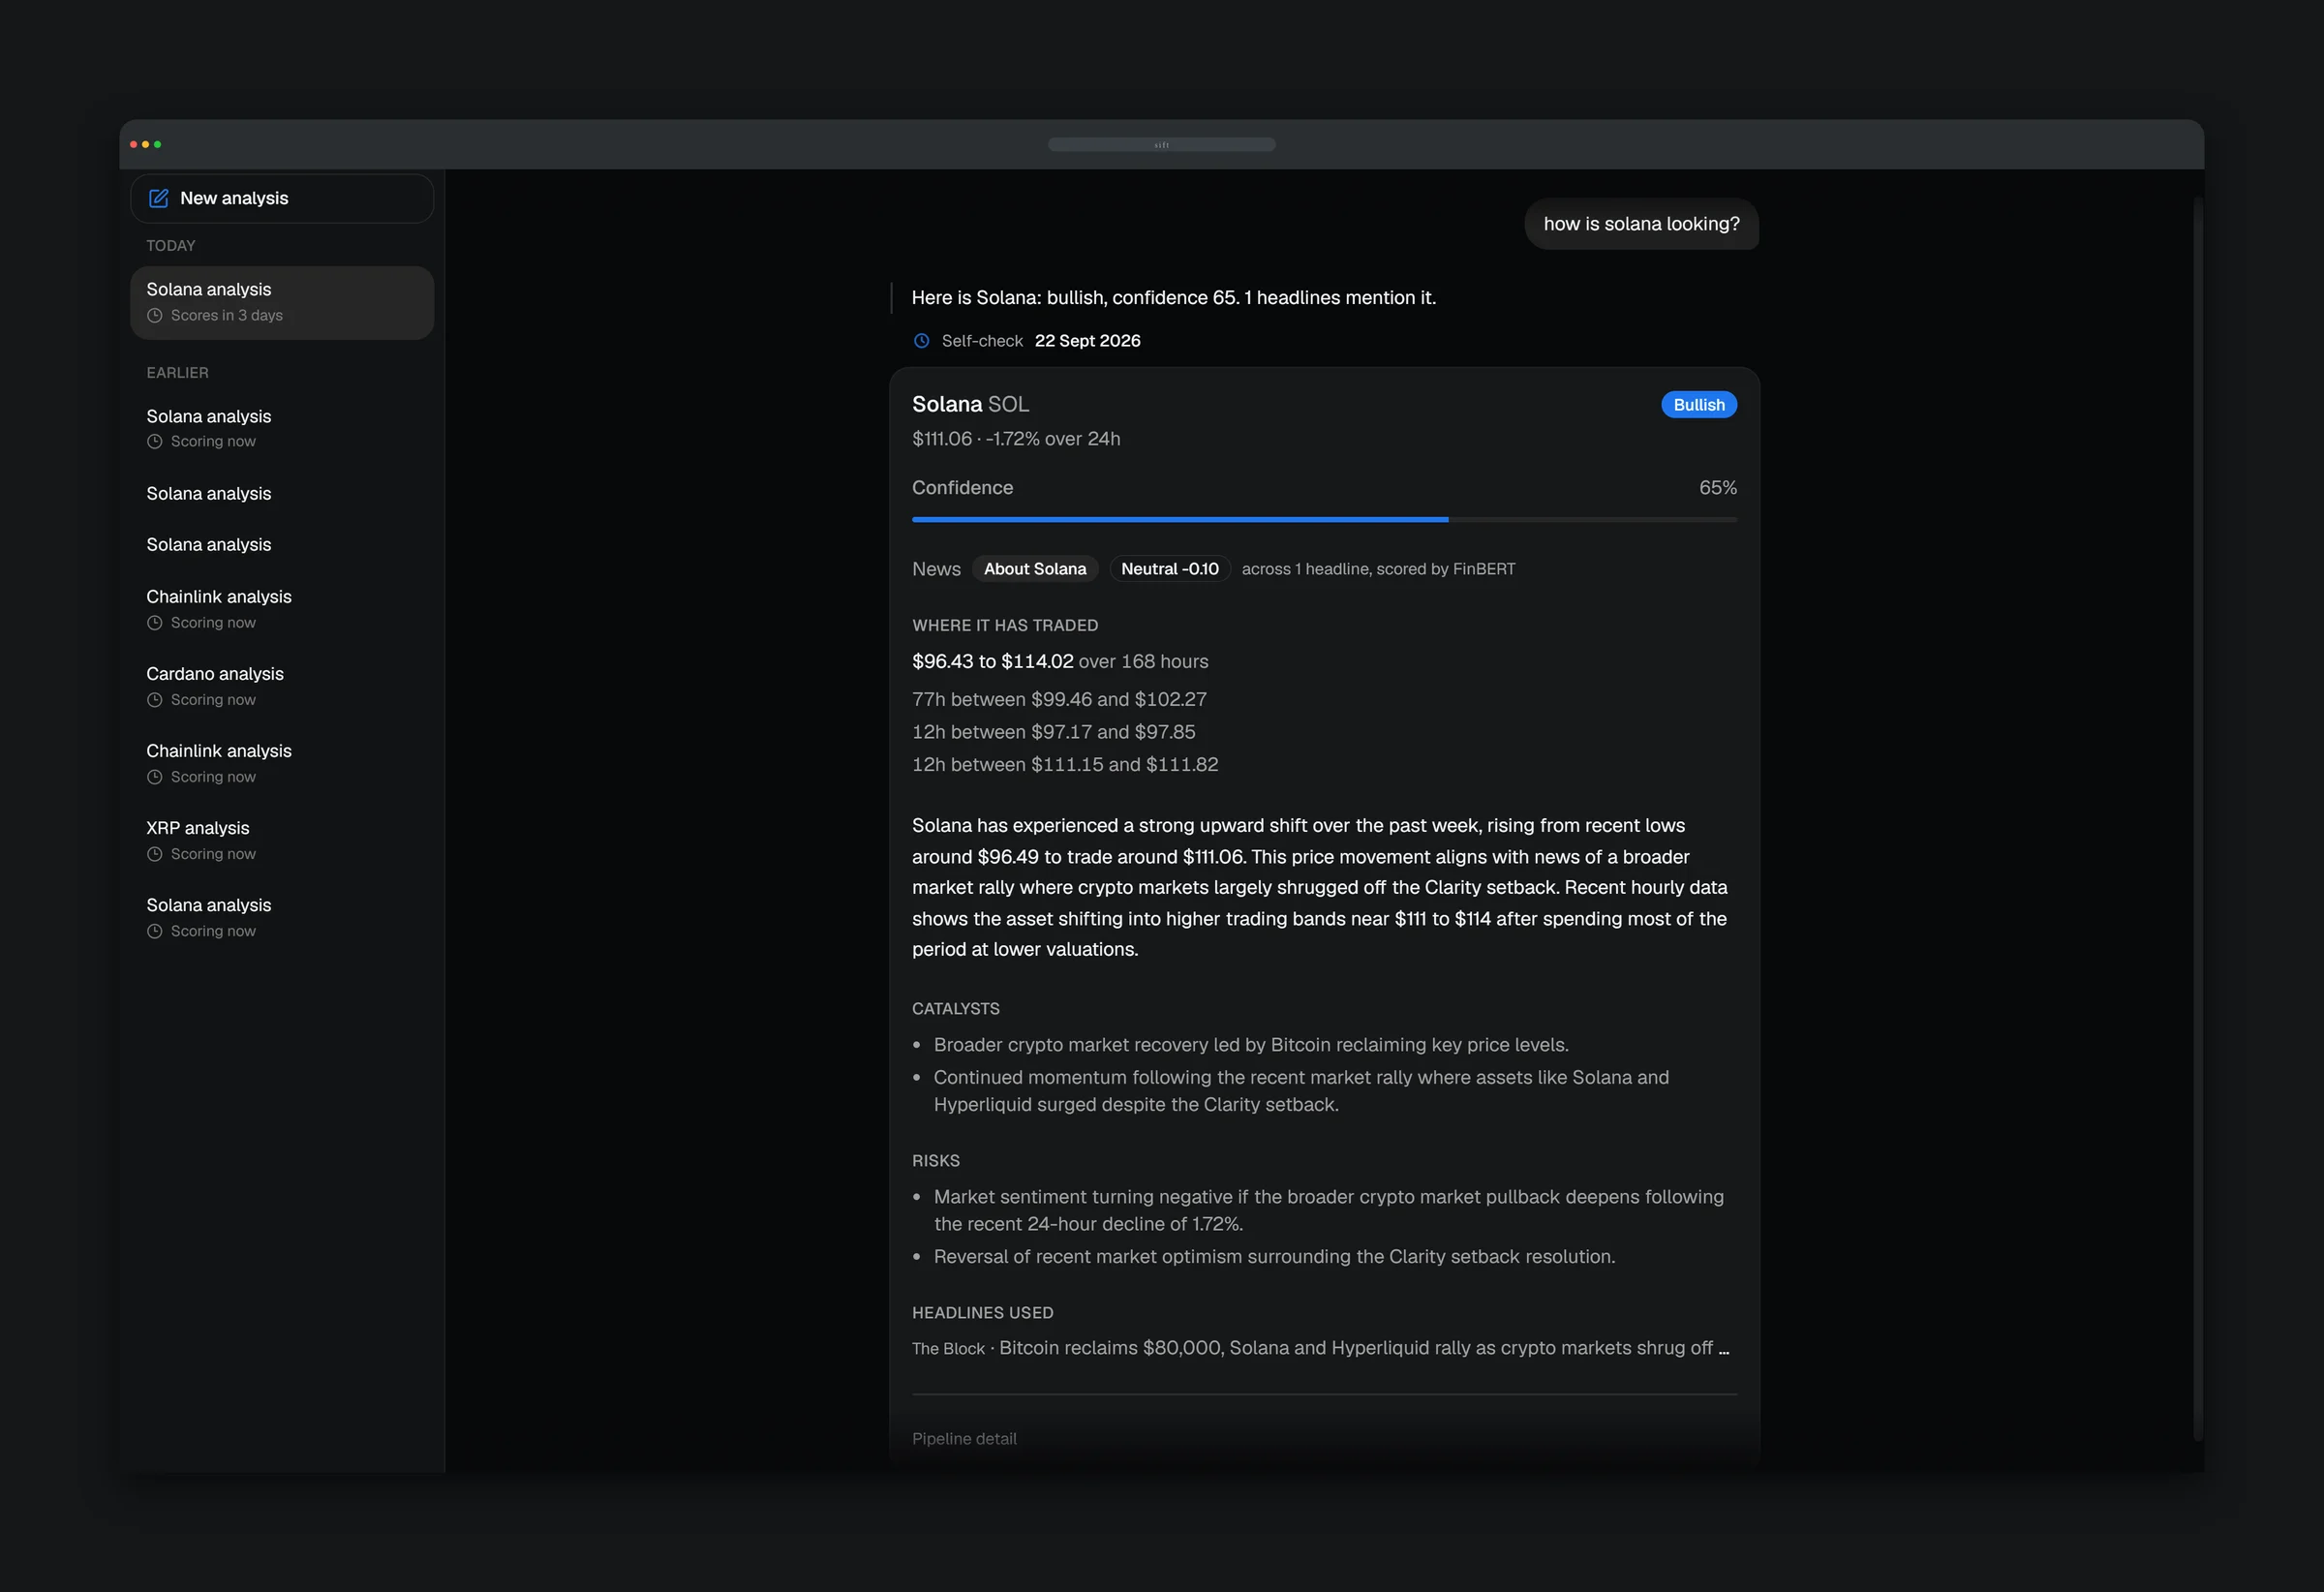Click the self-check date '22 Sept 2026'
The height and width of the screenshot is (1592, 2324).
tap(1087, 341)
